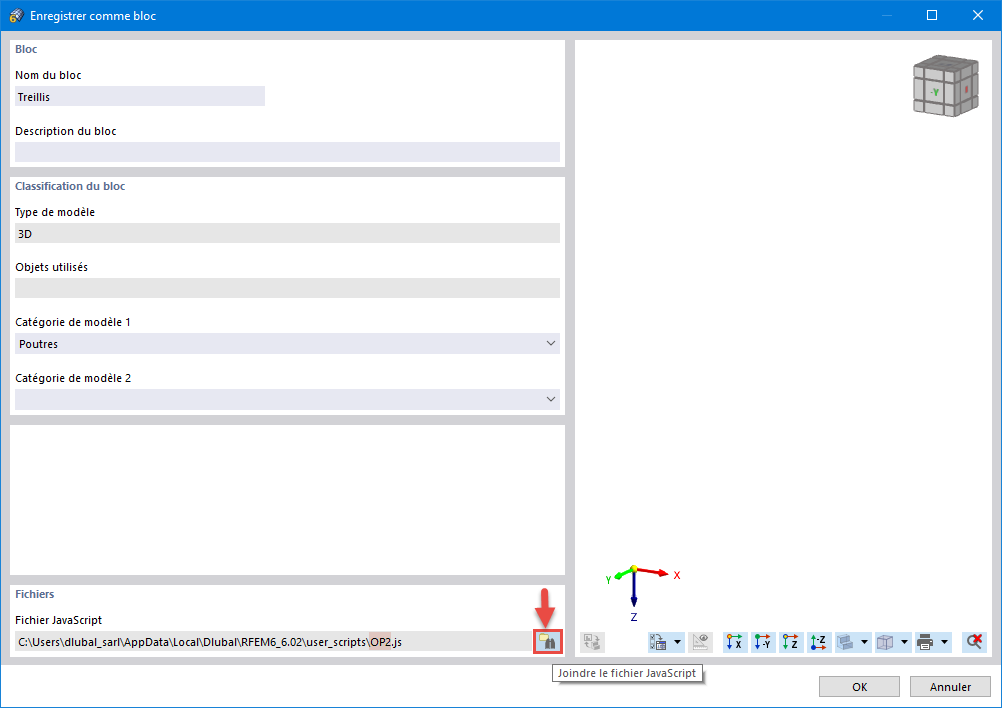
Task: Click the Description du bloc text field
Action: click(x=287, y=152)
